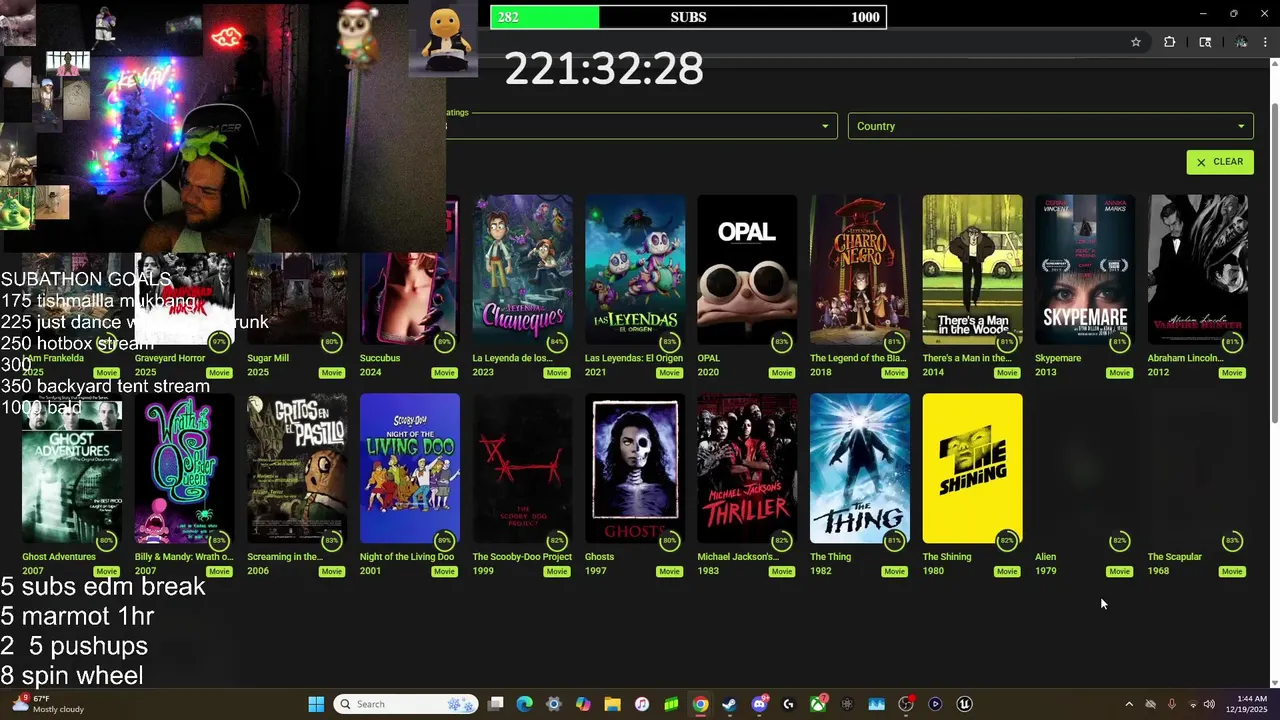Open the Ghosts 1997 poster

[x=635, y=468]
